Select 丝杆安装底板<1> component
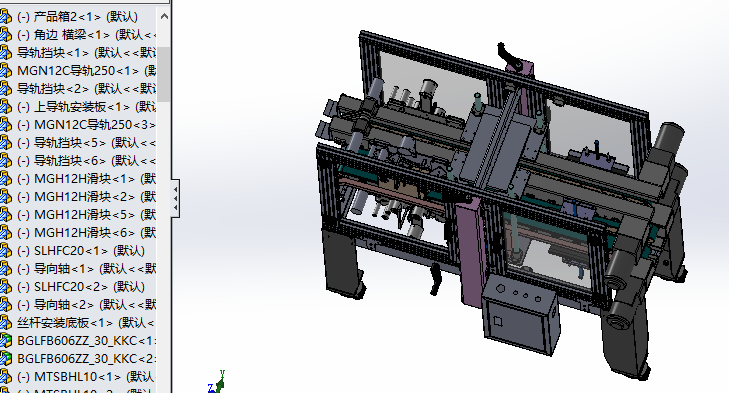The image size is (729, 393). pos(86,323)
